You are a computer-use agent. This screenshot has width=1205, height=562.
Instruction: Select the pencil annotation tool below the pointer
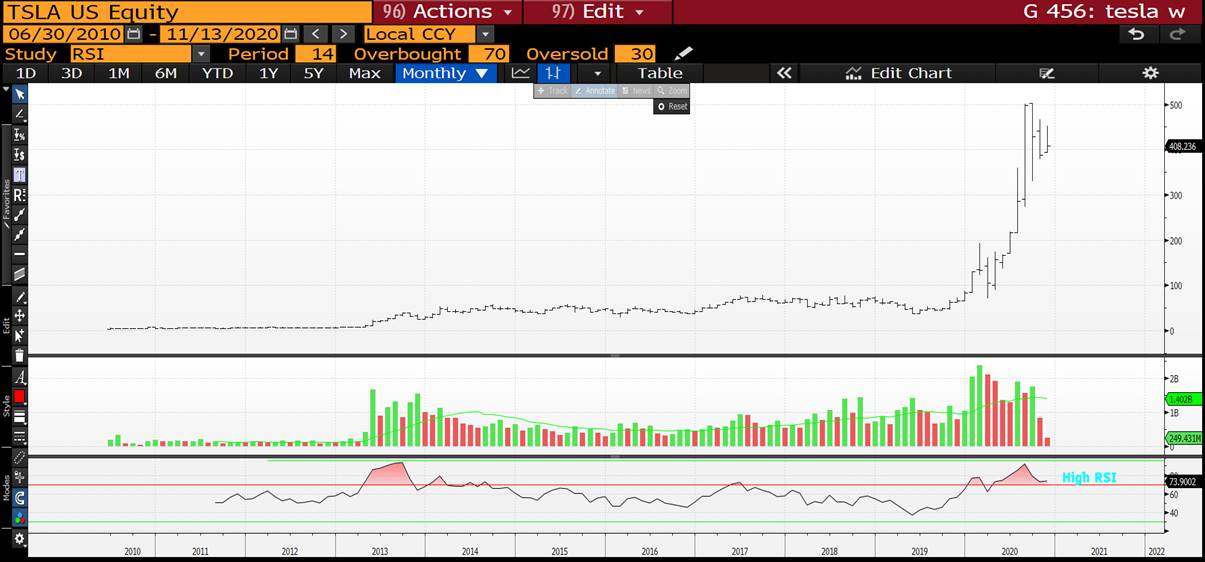tap(19, 114)
